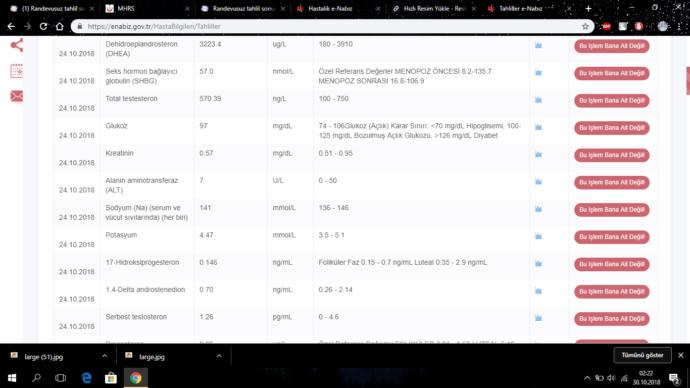Go to browser home page icon

[x=59, y=26]
